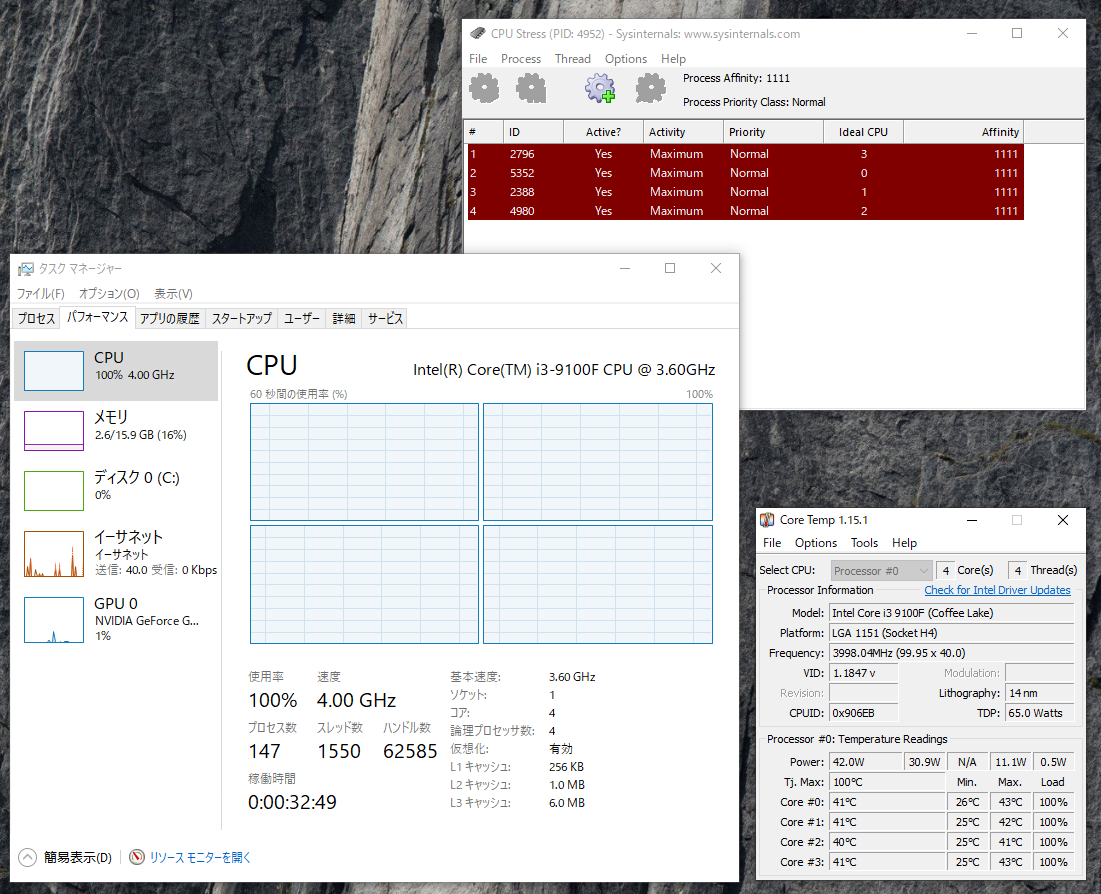This screenshot has width=1101, height=894.
Task: Click the gear icon with green plus
Action: pos(600,88)
